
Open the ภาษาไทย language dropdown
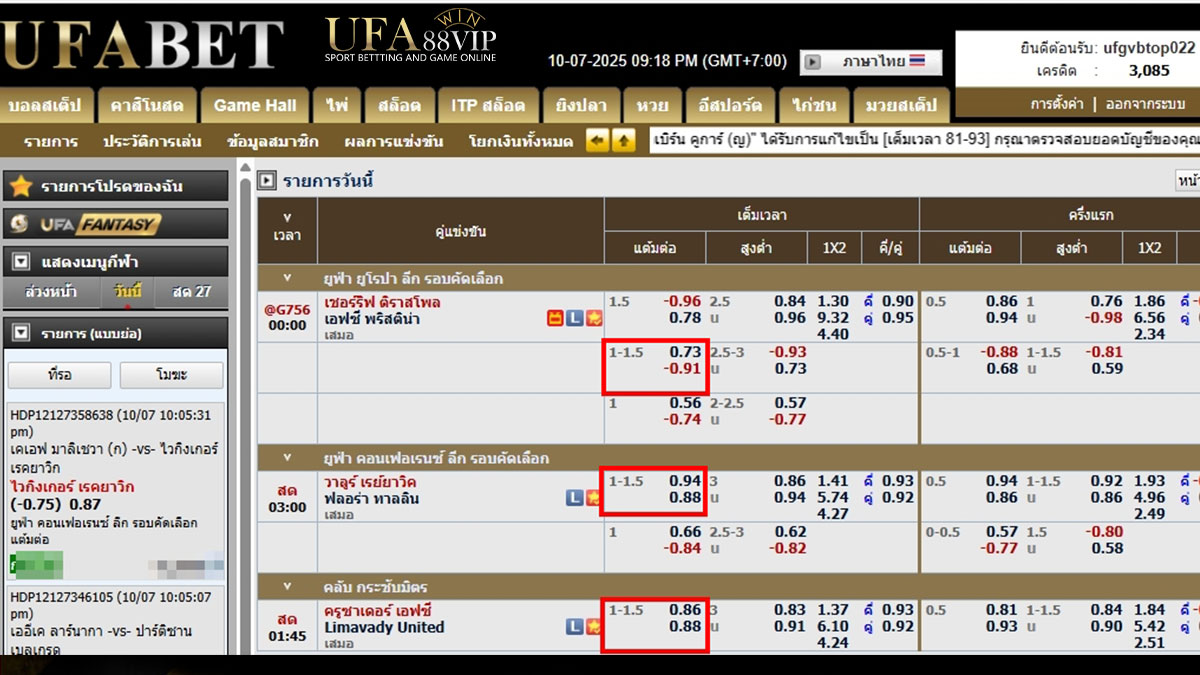click(871, 62)
